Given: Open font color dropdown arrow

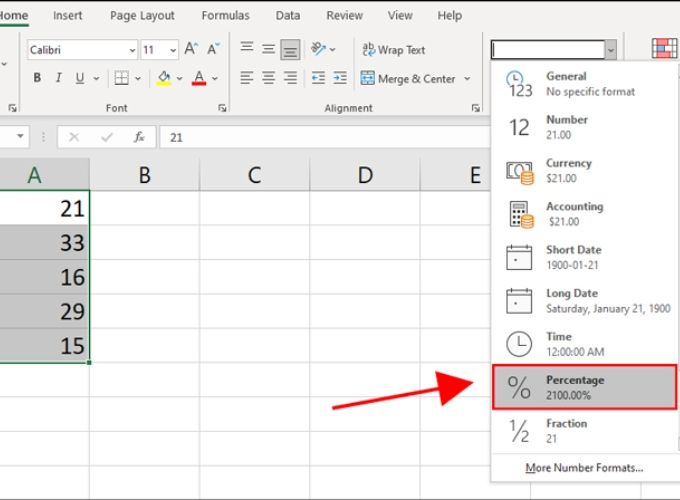Looking at the screenshot, I should 215,78.
